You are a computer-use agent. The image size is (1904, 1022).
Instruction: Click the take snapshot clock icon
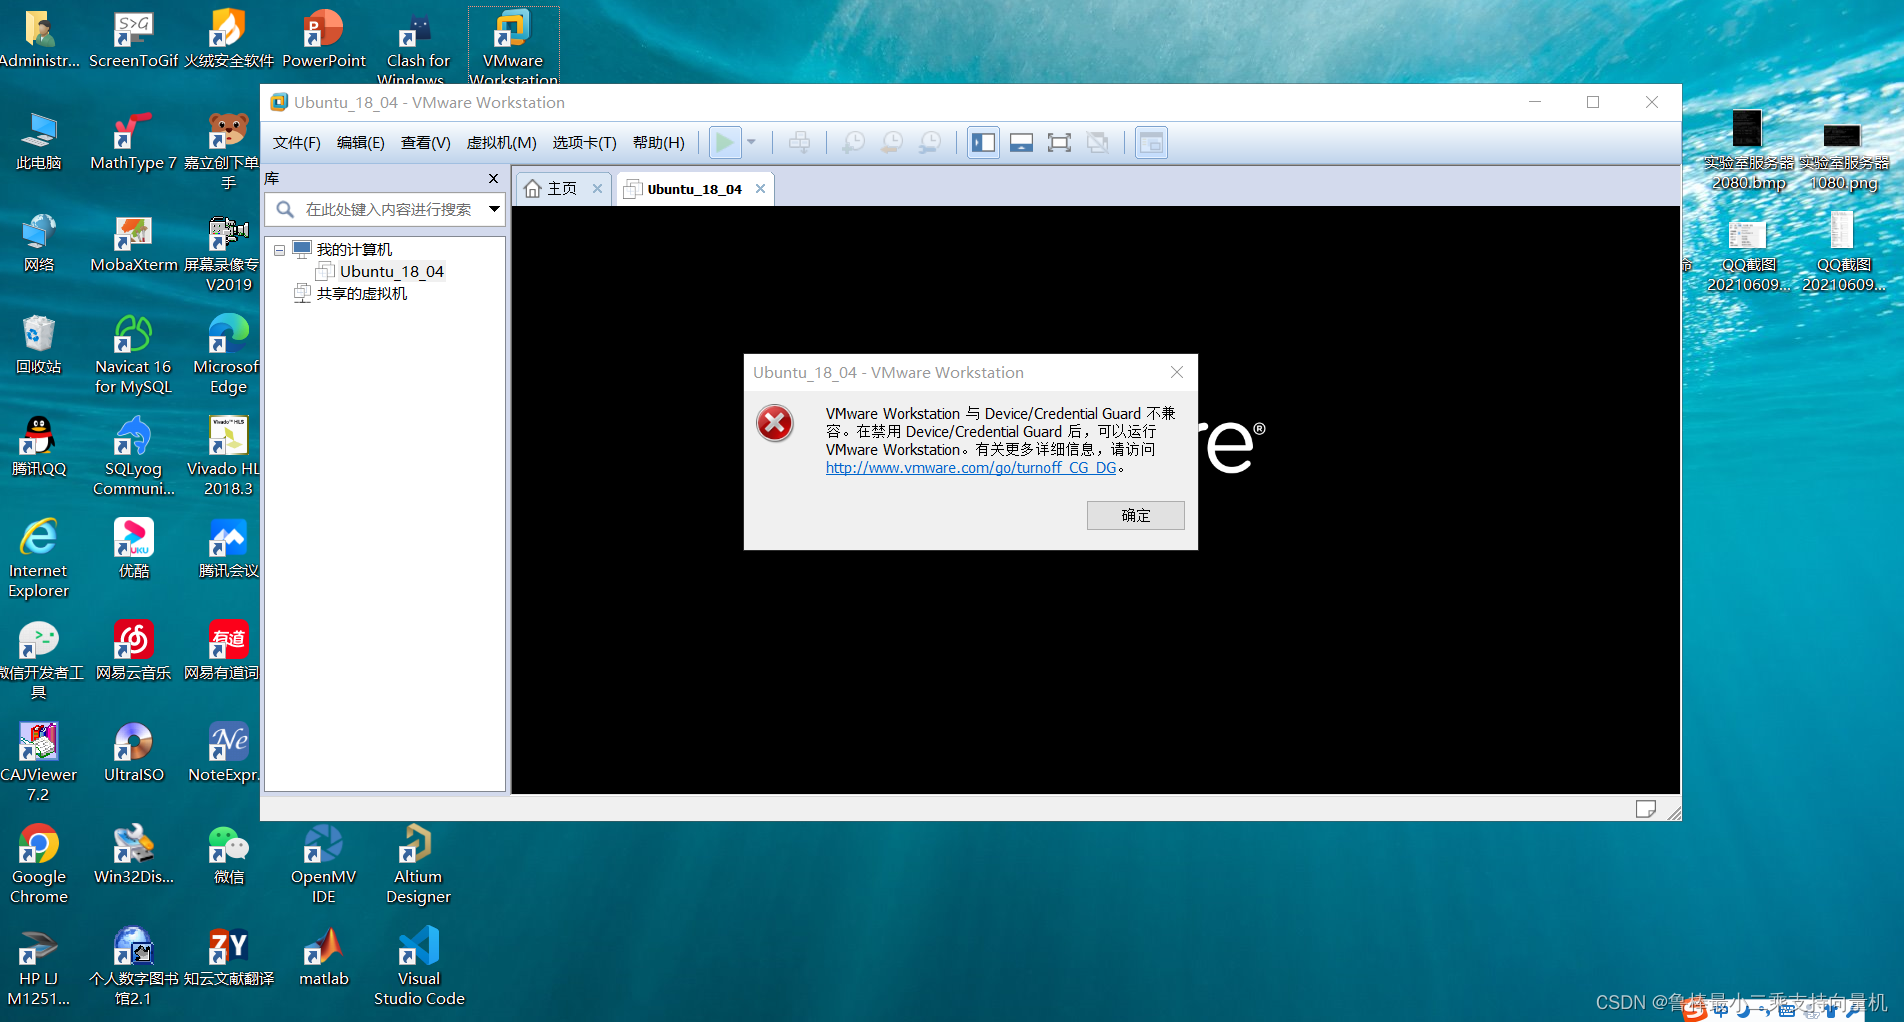click(x=853, y=142)
